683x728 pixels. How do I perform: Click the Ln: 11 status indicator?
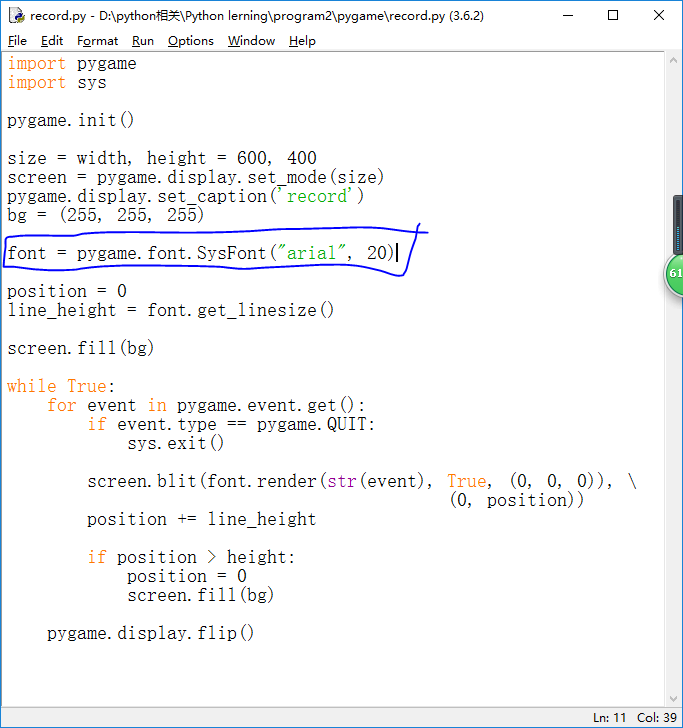[609, 718]
